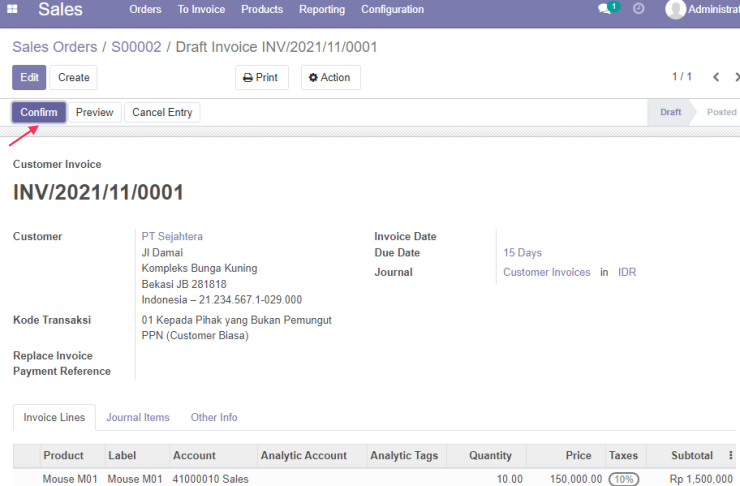This screenshot has width=740, height=486.
Task: Click the Edit button
Action: (29, 77)
